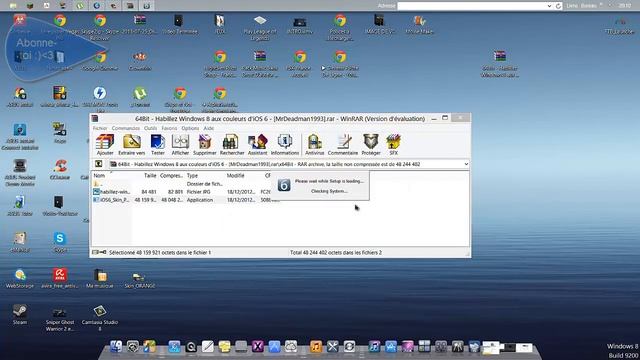Sort files by the Taille column
Image resolution: width=640 pixels, height=360 pixels.
[150, 176]
